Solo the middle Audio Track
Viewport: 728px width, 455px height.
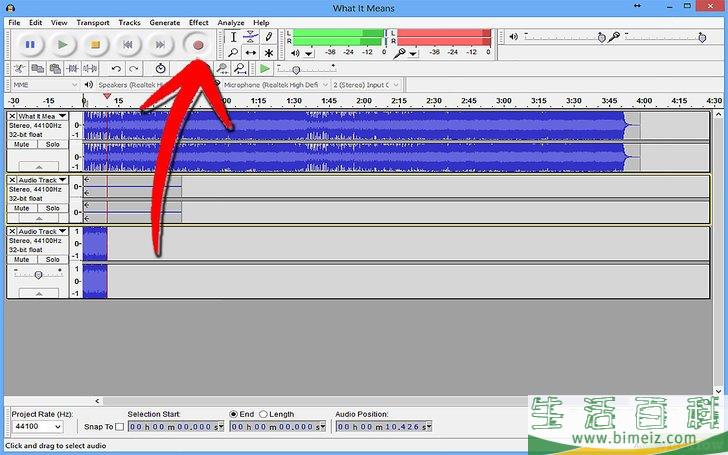click(52, 208)
